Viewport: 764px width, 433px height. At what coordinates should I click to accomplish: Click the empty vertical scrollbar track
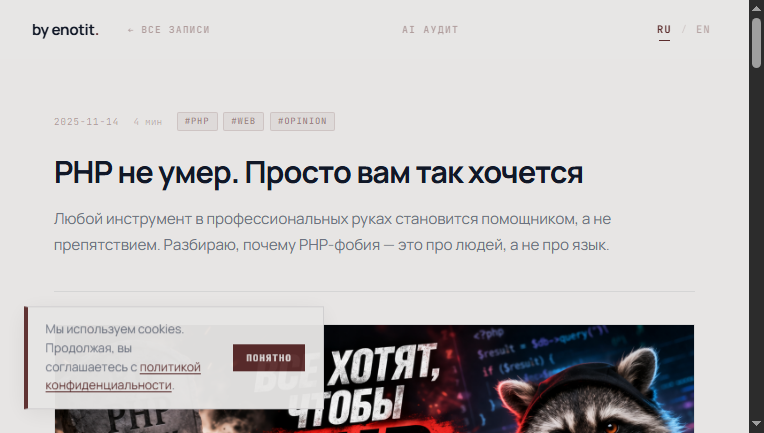pos(756,244)
